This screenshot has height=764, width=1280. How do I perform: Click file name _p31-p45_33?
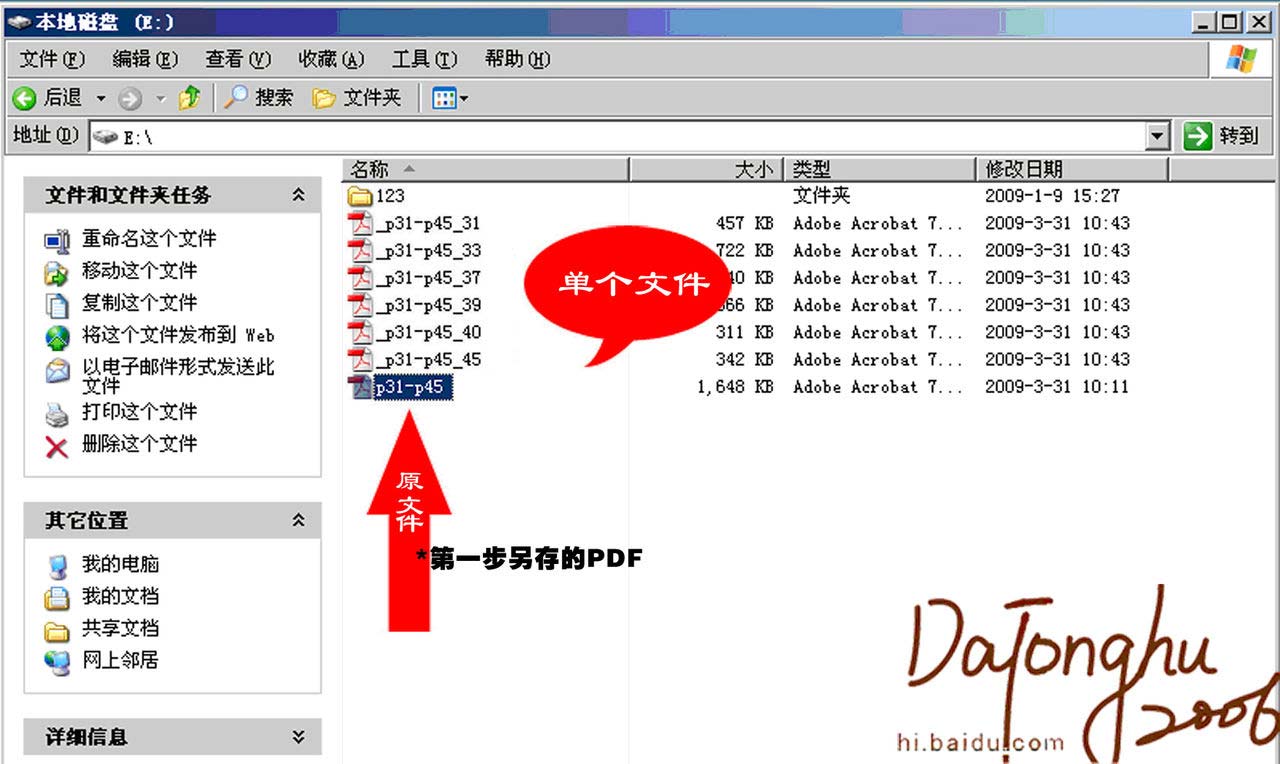point(428,250)
